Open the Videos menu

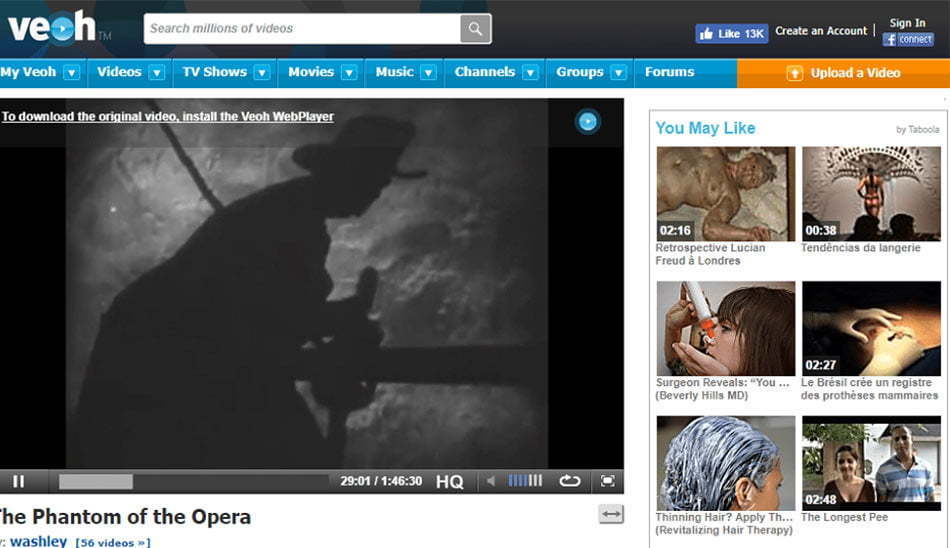(119, 72)
